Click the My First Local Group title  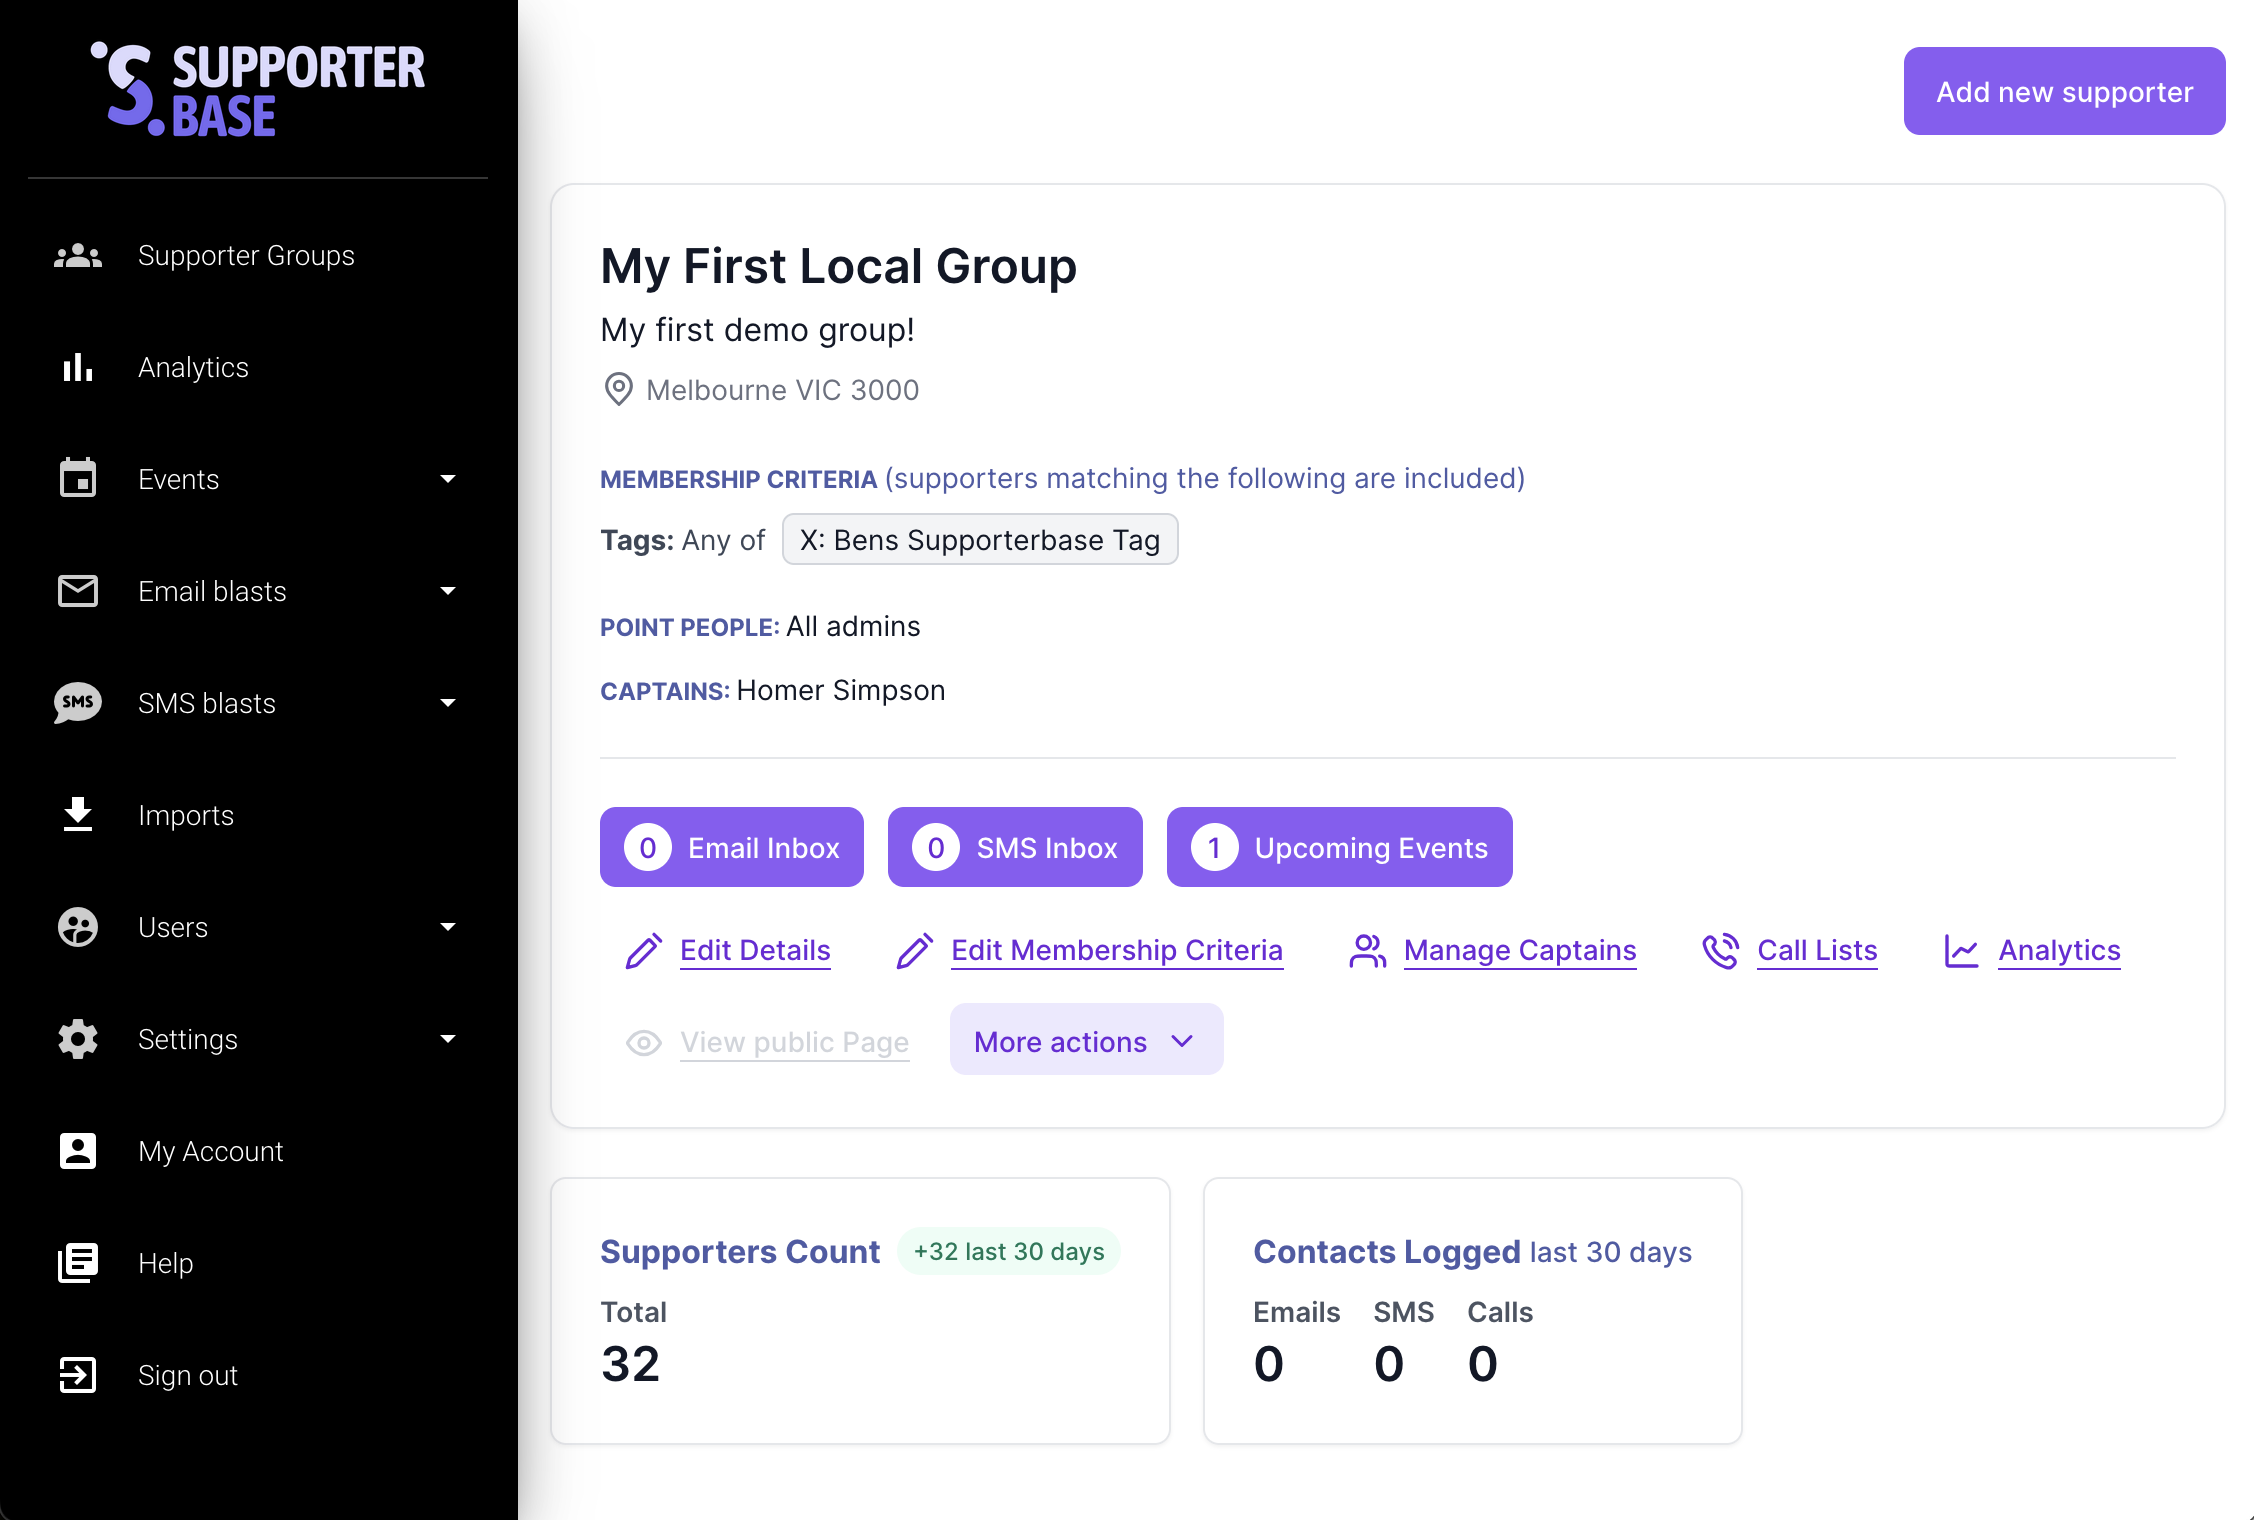(838, 266)
